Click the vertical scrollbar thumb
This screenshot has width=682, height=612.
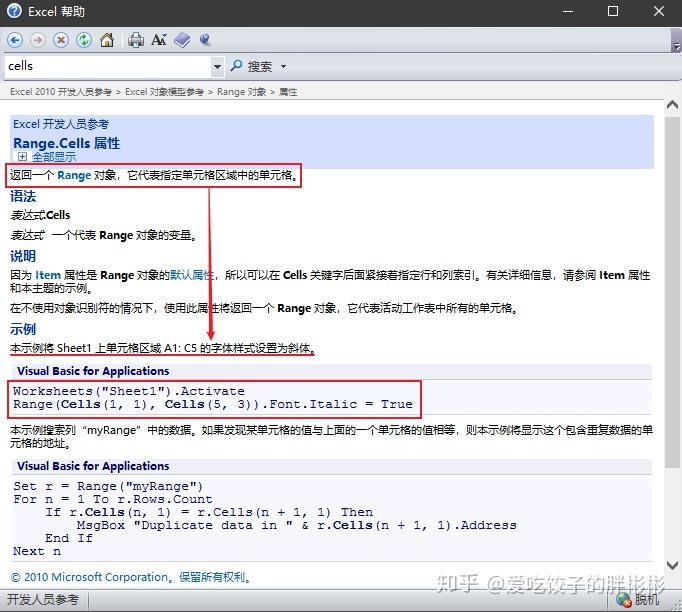click(x=672, y=291)
